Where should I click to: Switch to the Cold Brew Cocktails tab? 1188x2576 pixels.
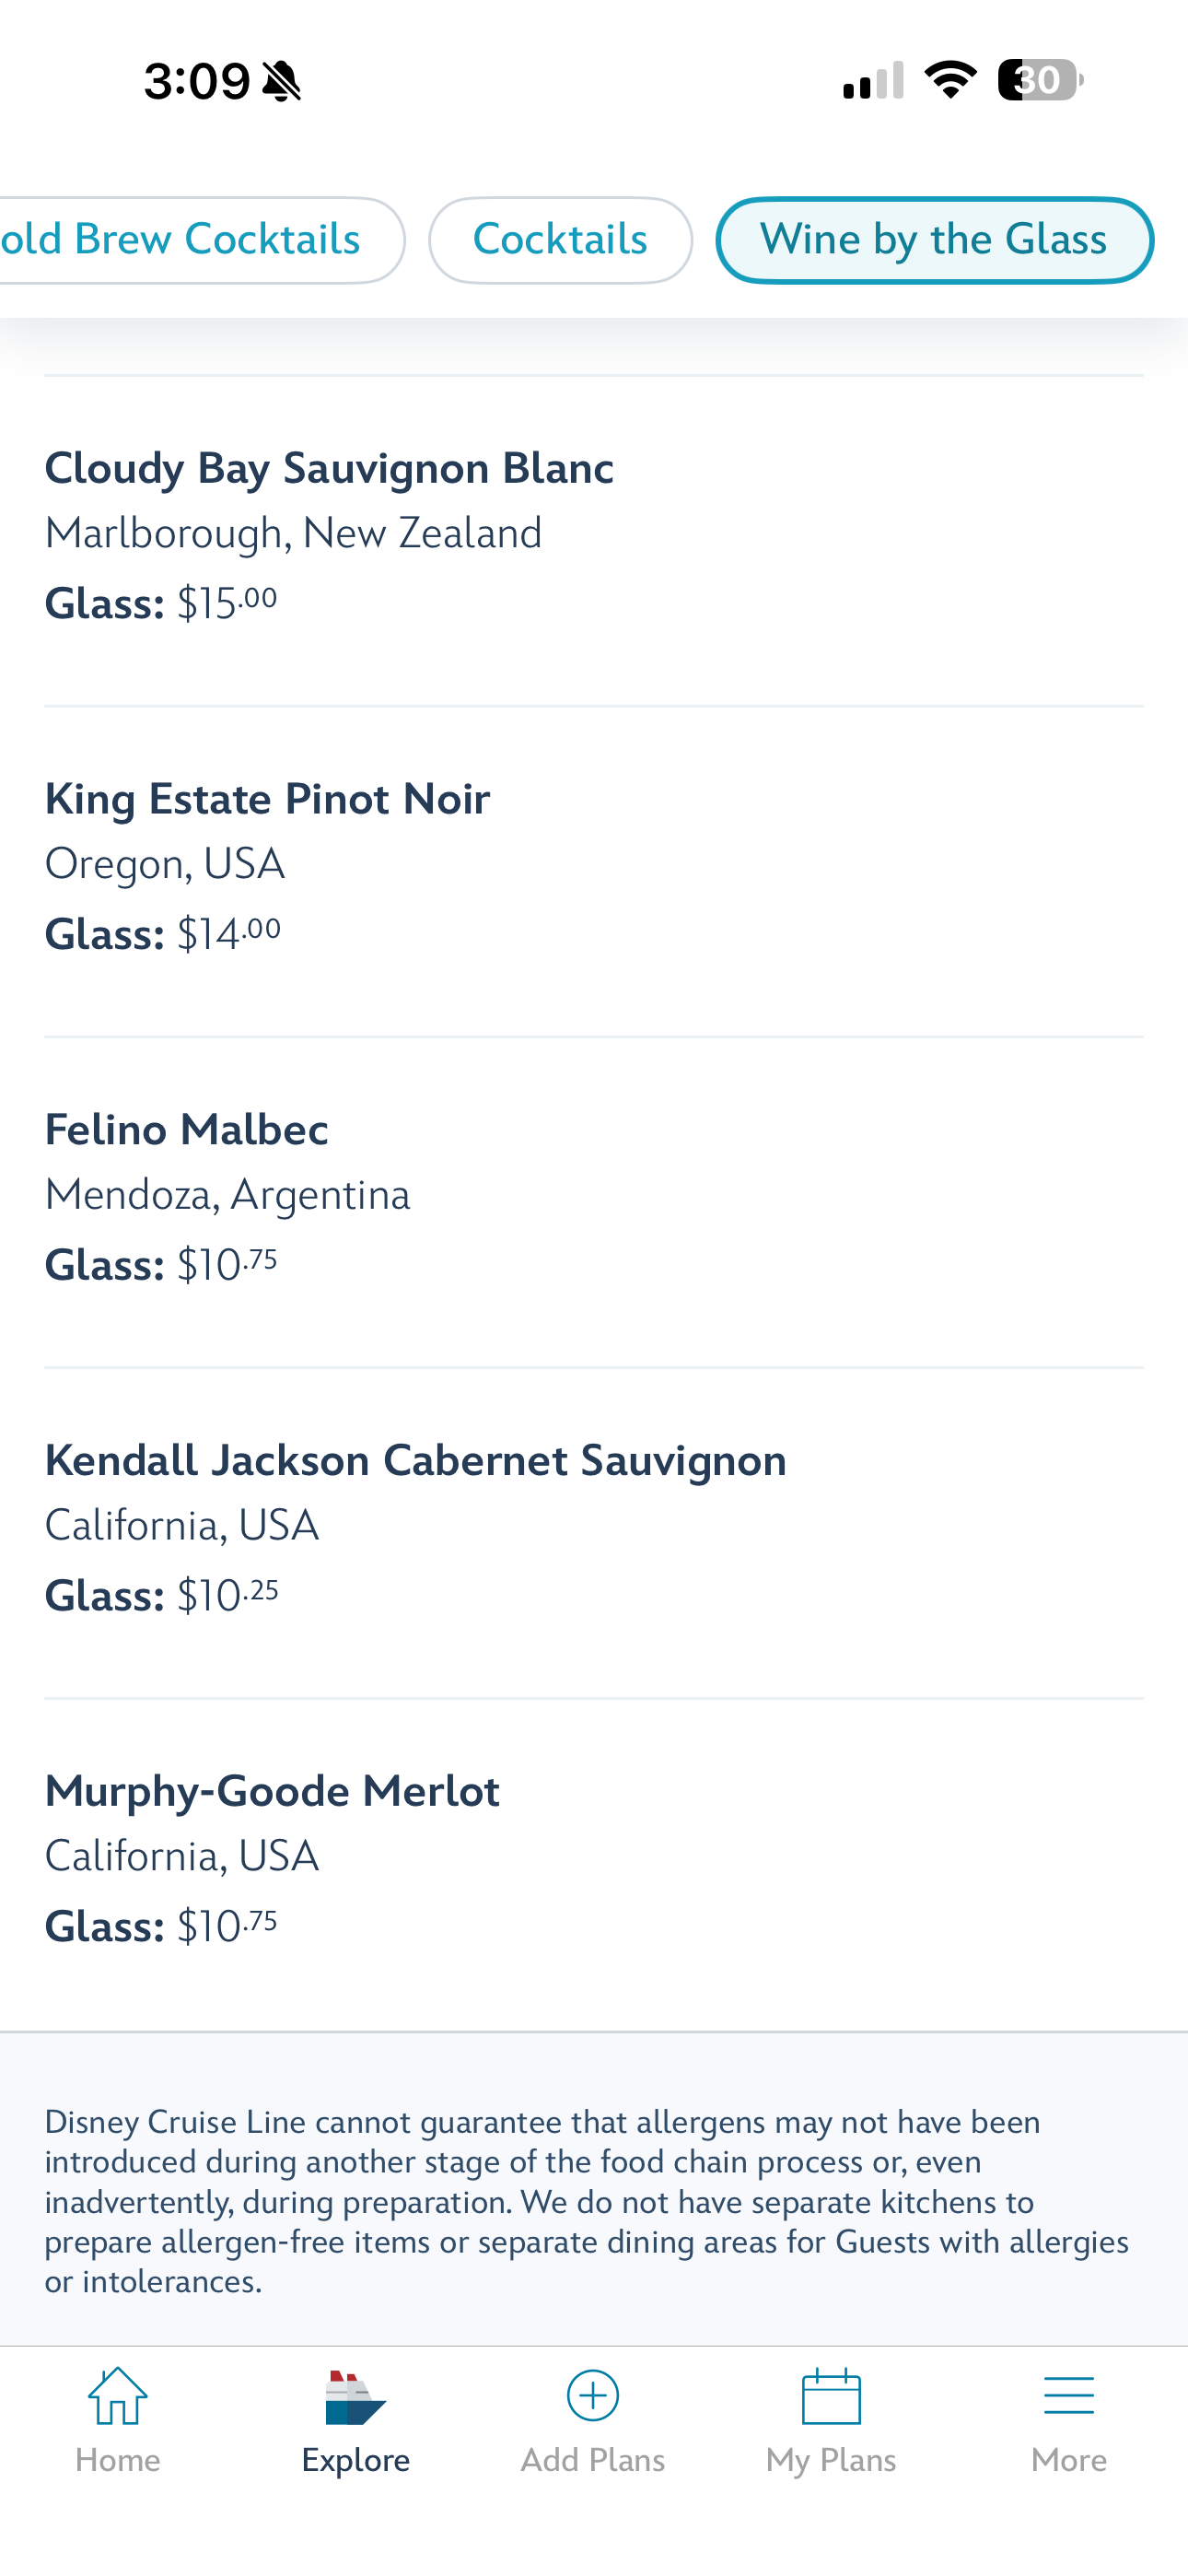[190, 240]
